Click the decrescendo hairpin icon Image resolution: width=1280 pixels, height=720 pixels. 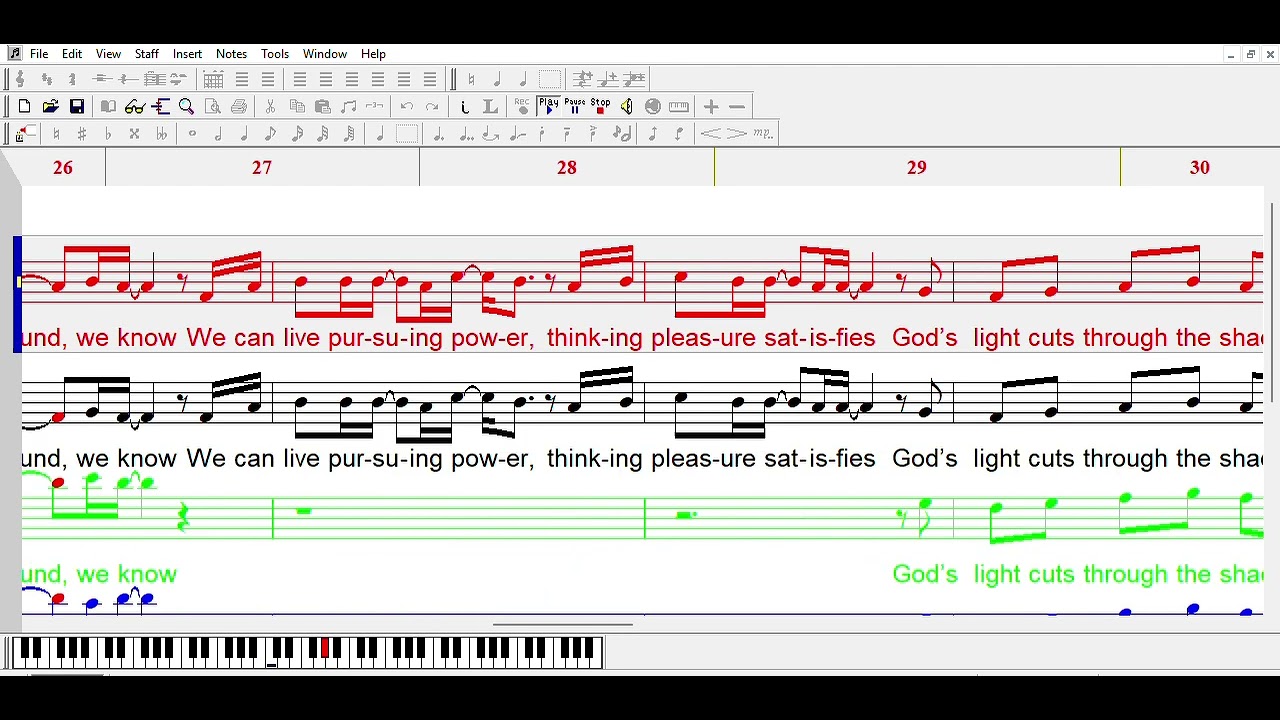tap(737, 134)
